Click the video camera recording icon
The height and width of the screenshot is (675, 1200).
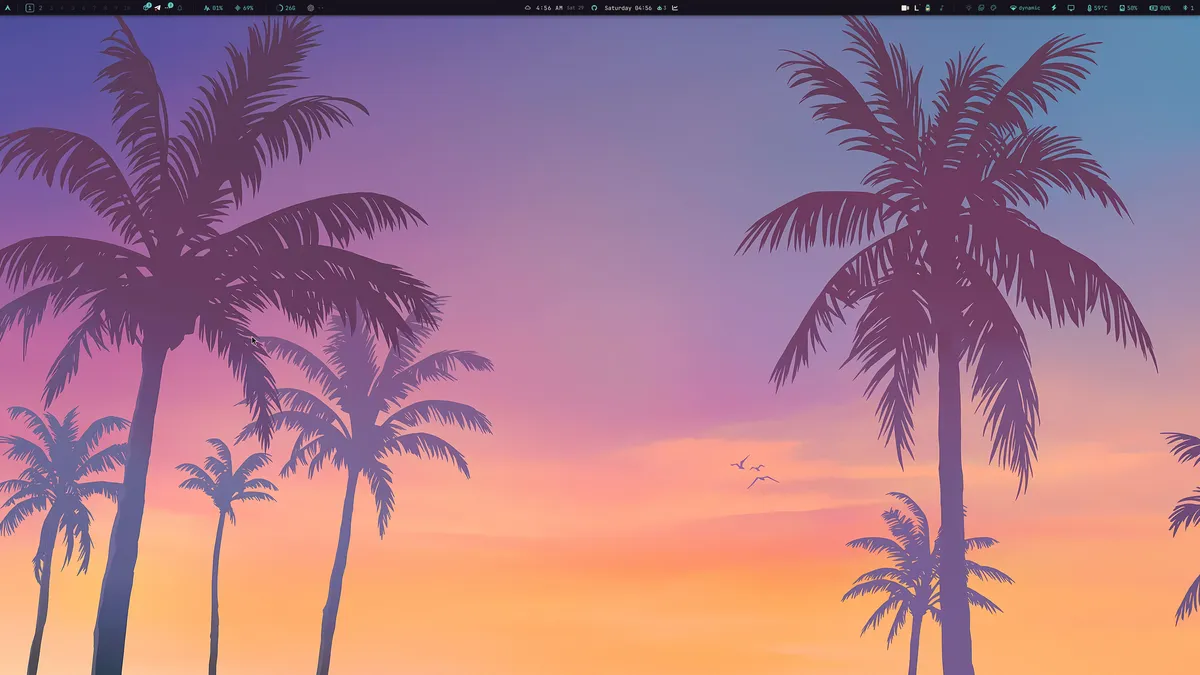[x=905, y=8]
